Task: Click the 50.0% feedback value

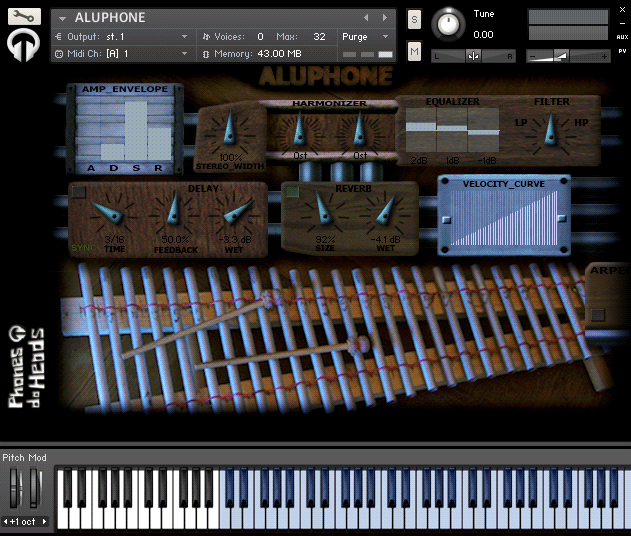Action: click(x=175, y=239)
